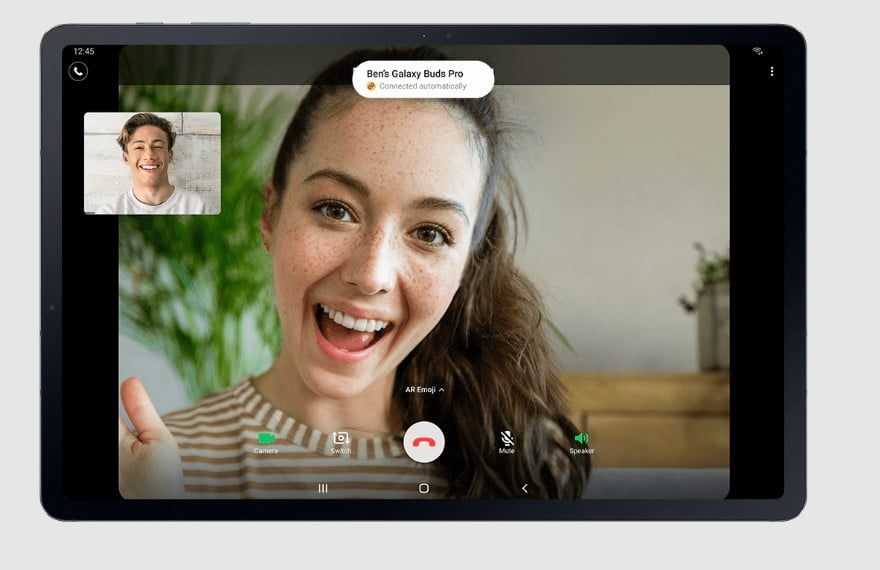Open the three-dot more options menu
Image resolution: width=880 pixels, height=570 pixels.
[772, 71]
